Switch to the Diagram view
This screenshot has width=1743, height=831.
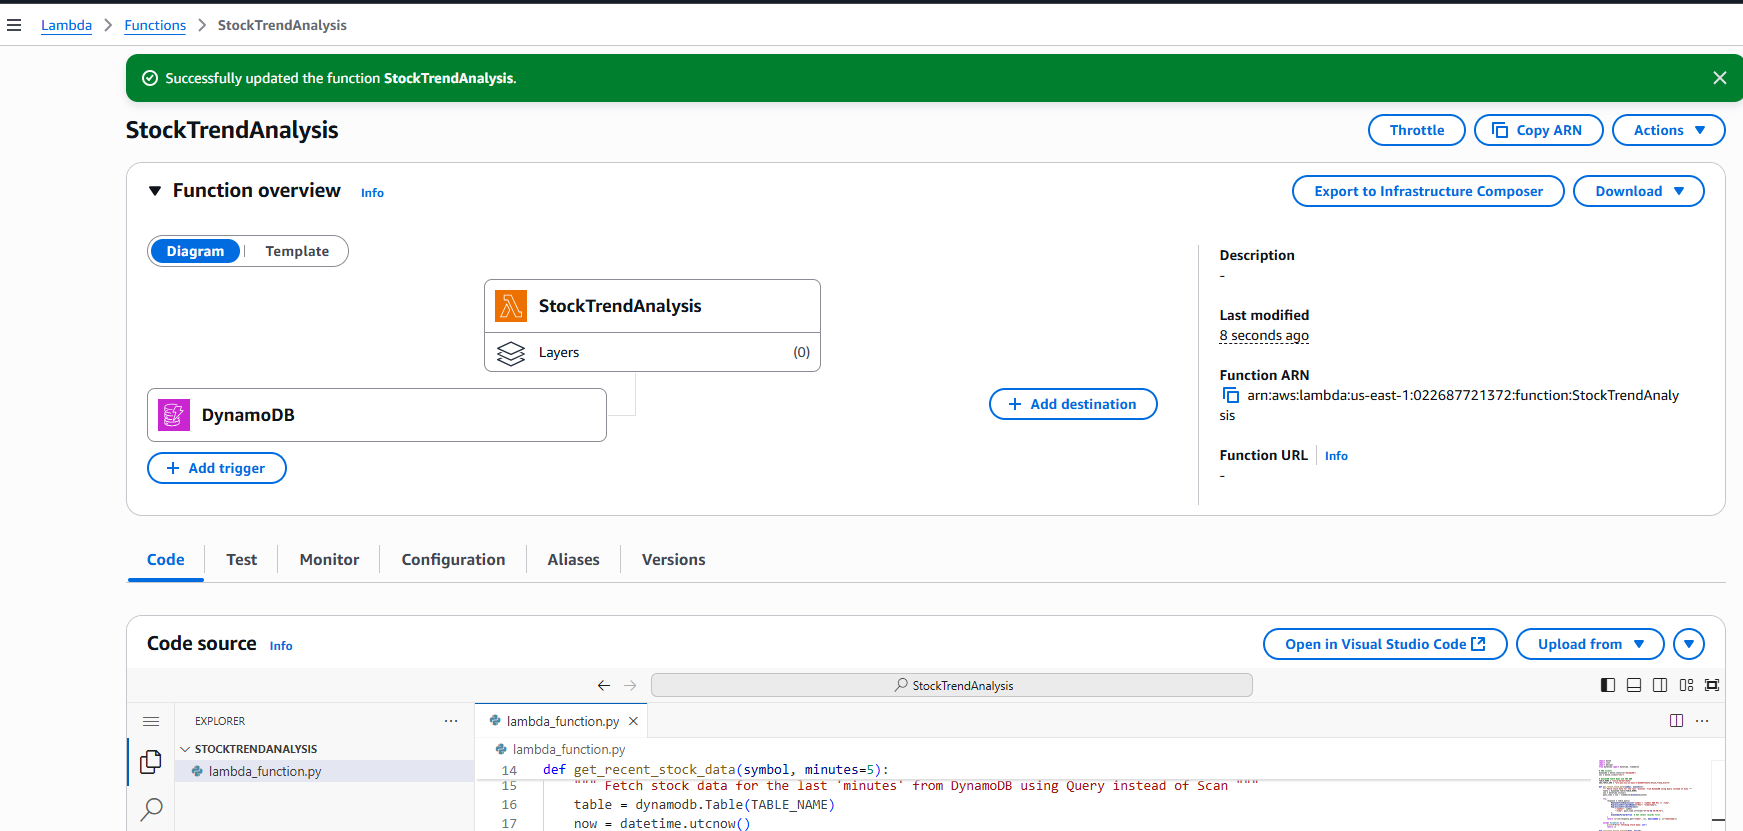(195, 251)
